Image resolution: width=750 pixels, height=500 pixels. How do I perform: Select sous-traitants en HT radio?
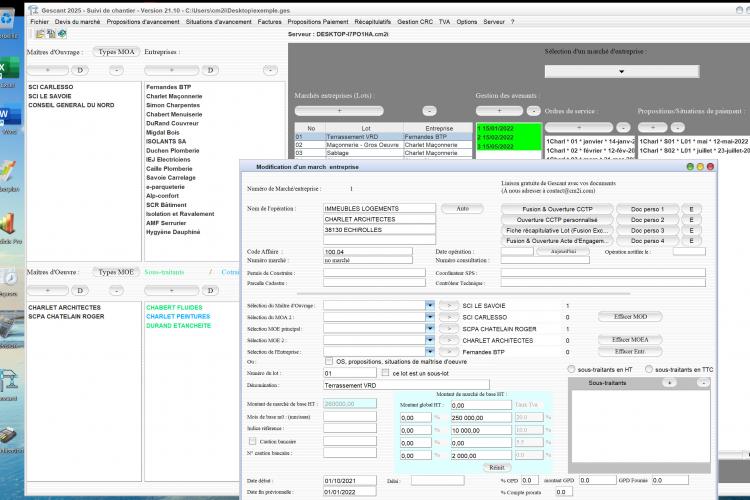571,369
